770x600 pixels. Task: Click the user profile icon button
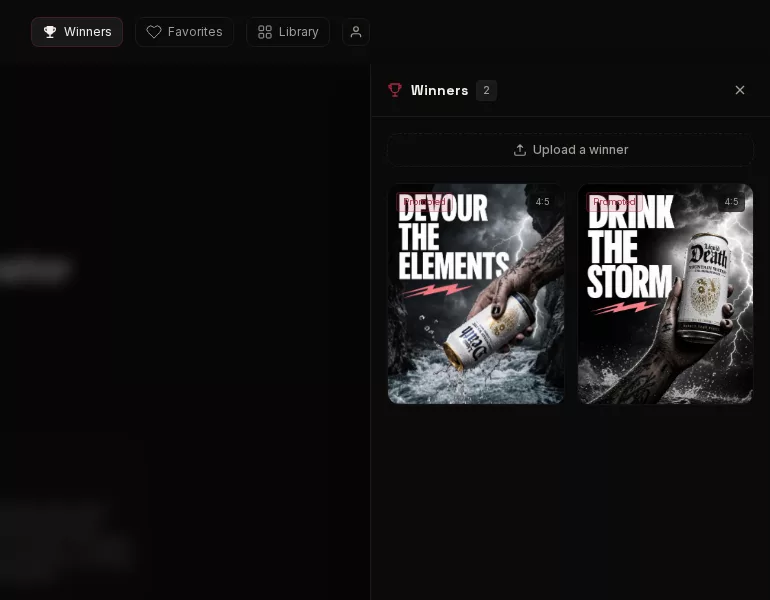(356, 32)
